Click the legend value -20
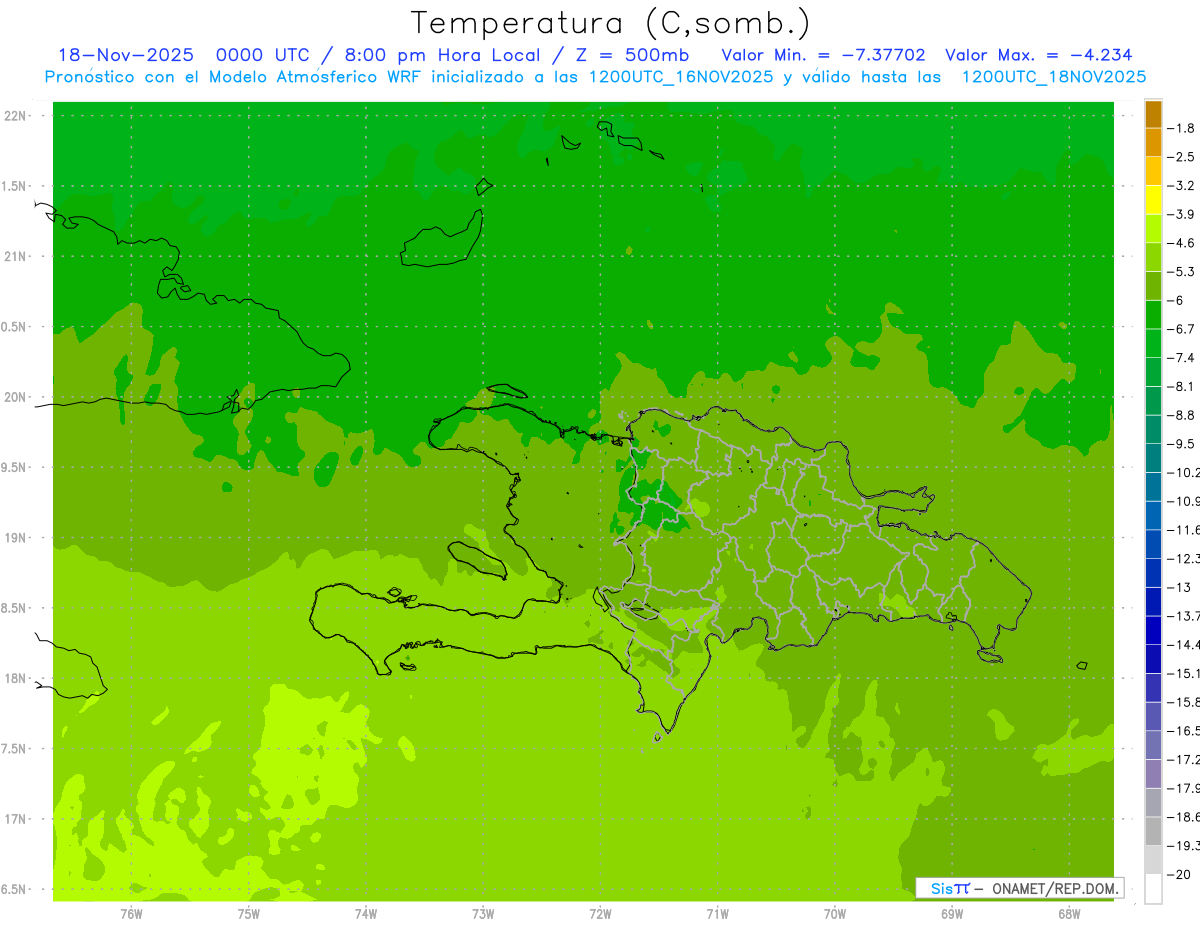Screen dimensions: 1200x927 click(x=1179, y=874)
